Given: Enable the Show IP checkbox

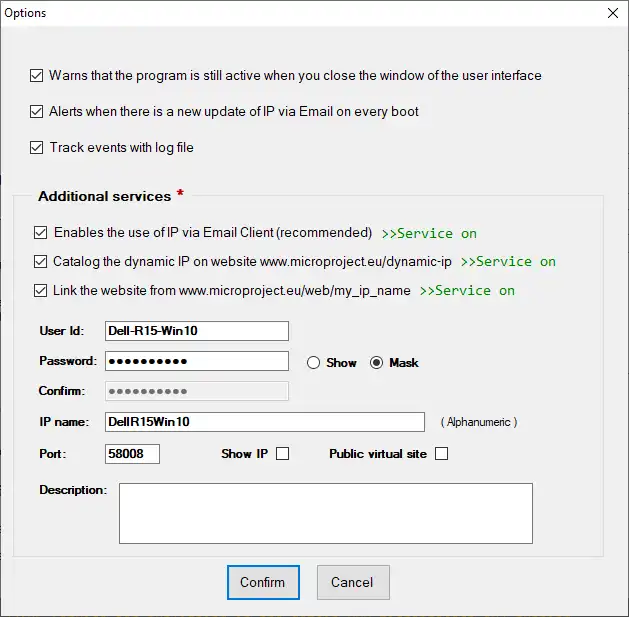Looking at the screenshot, I should coord(282,454).
